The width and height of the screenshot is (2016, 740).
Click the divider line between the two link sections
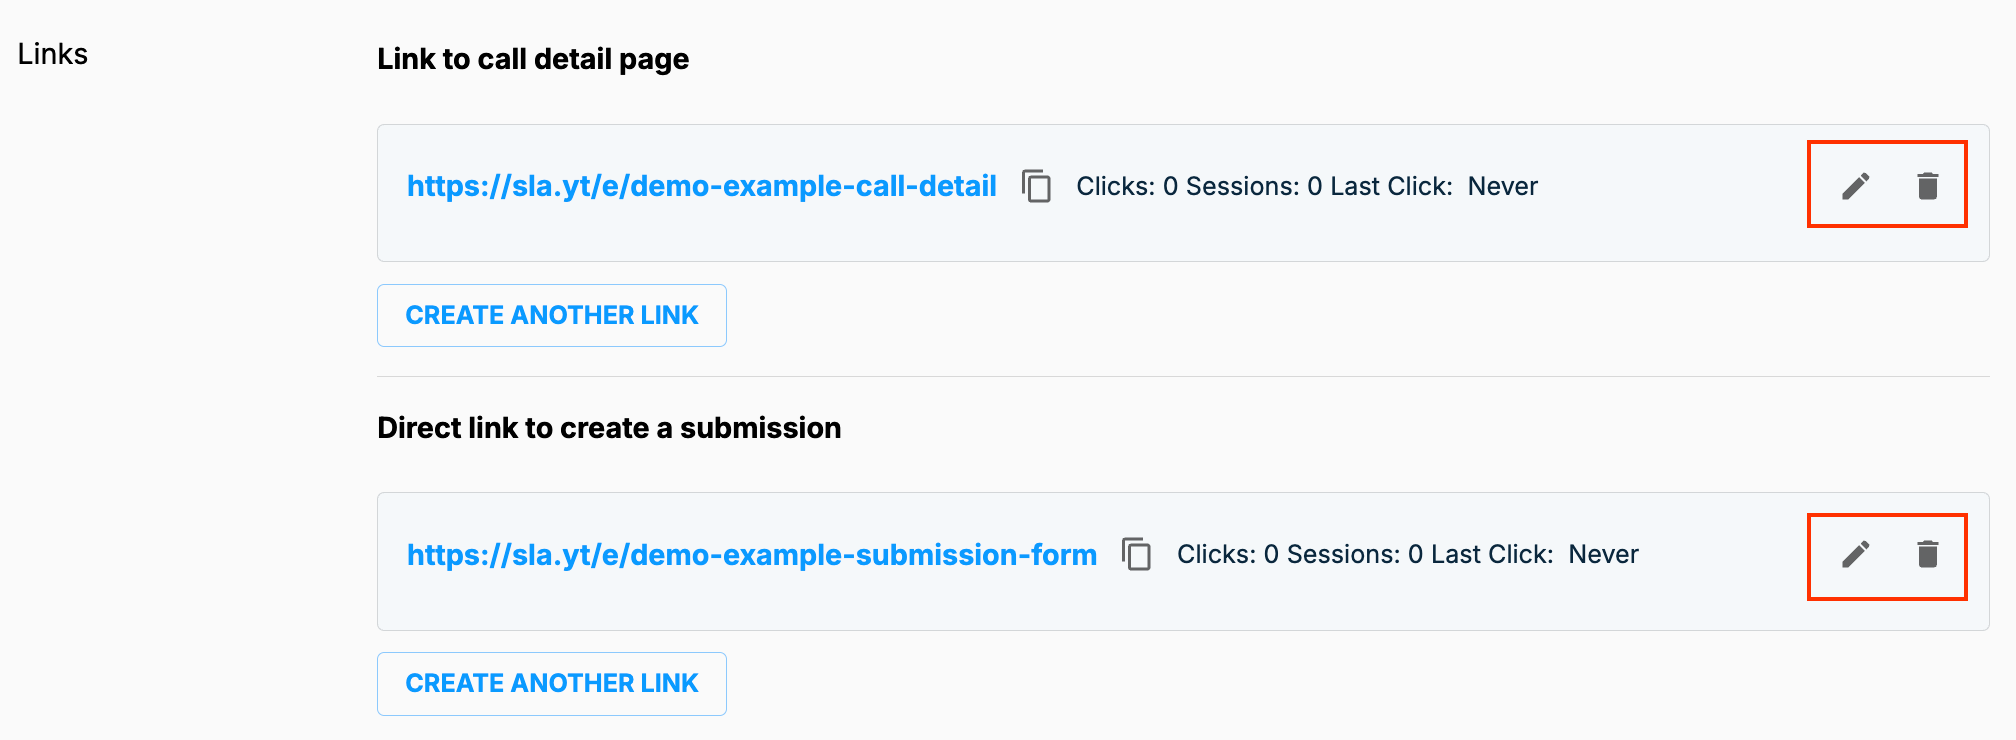point(1183,376)
